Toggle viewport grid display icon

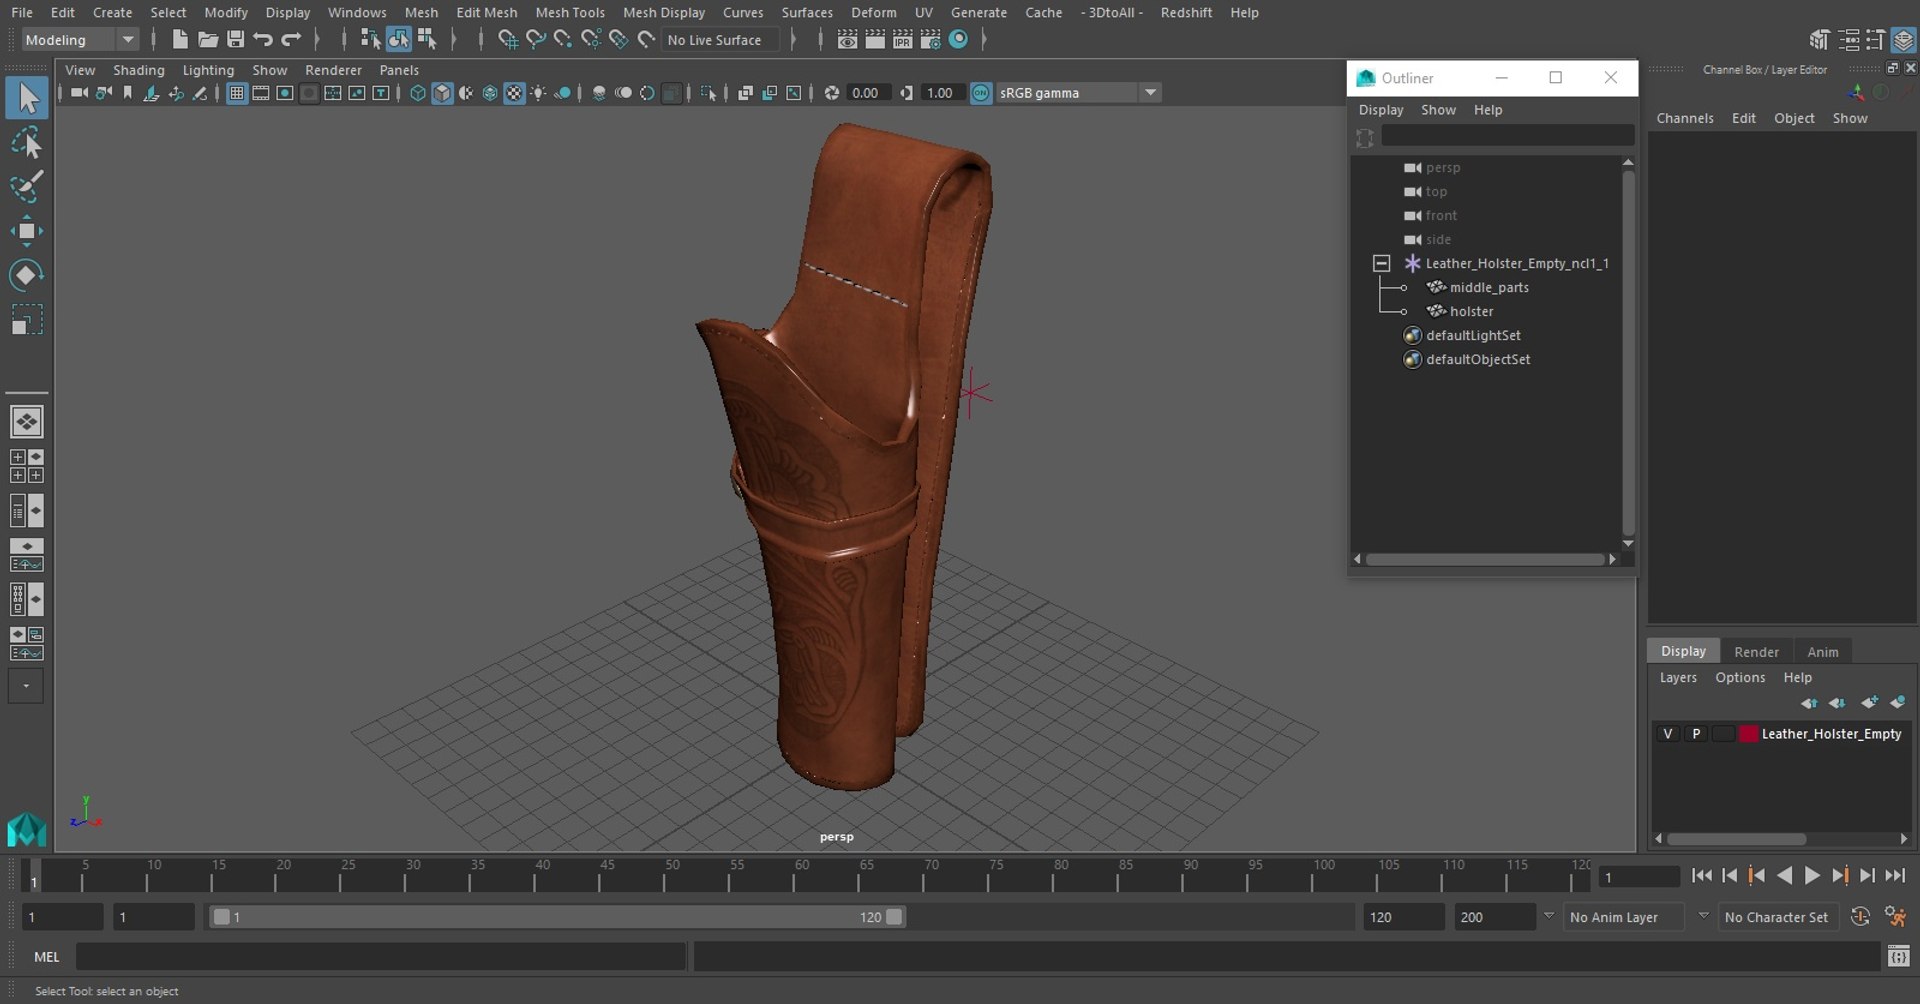pos(237,93)
